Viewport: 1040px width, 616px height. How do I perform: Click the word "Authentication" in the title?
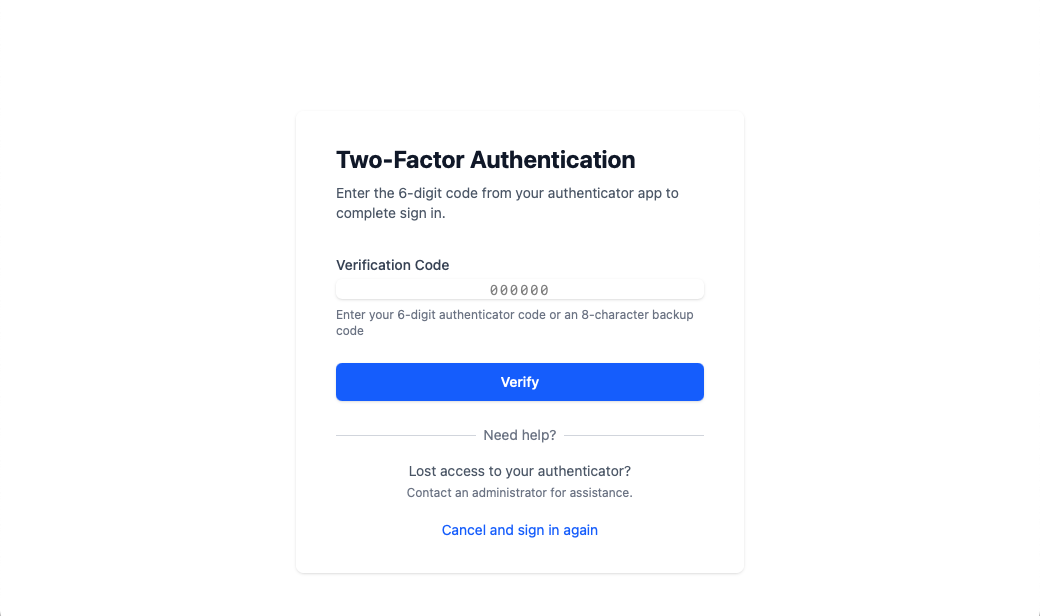[x=553, y=160]
